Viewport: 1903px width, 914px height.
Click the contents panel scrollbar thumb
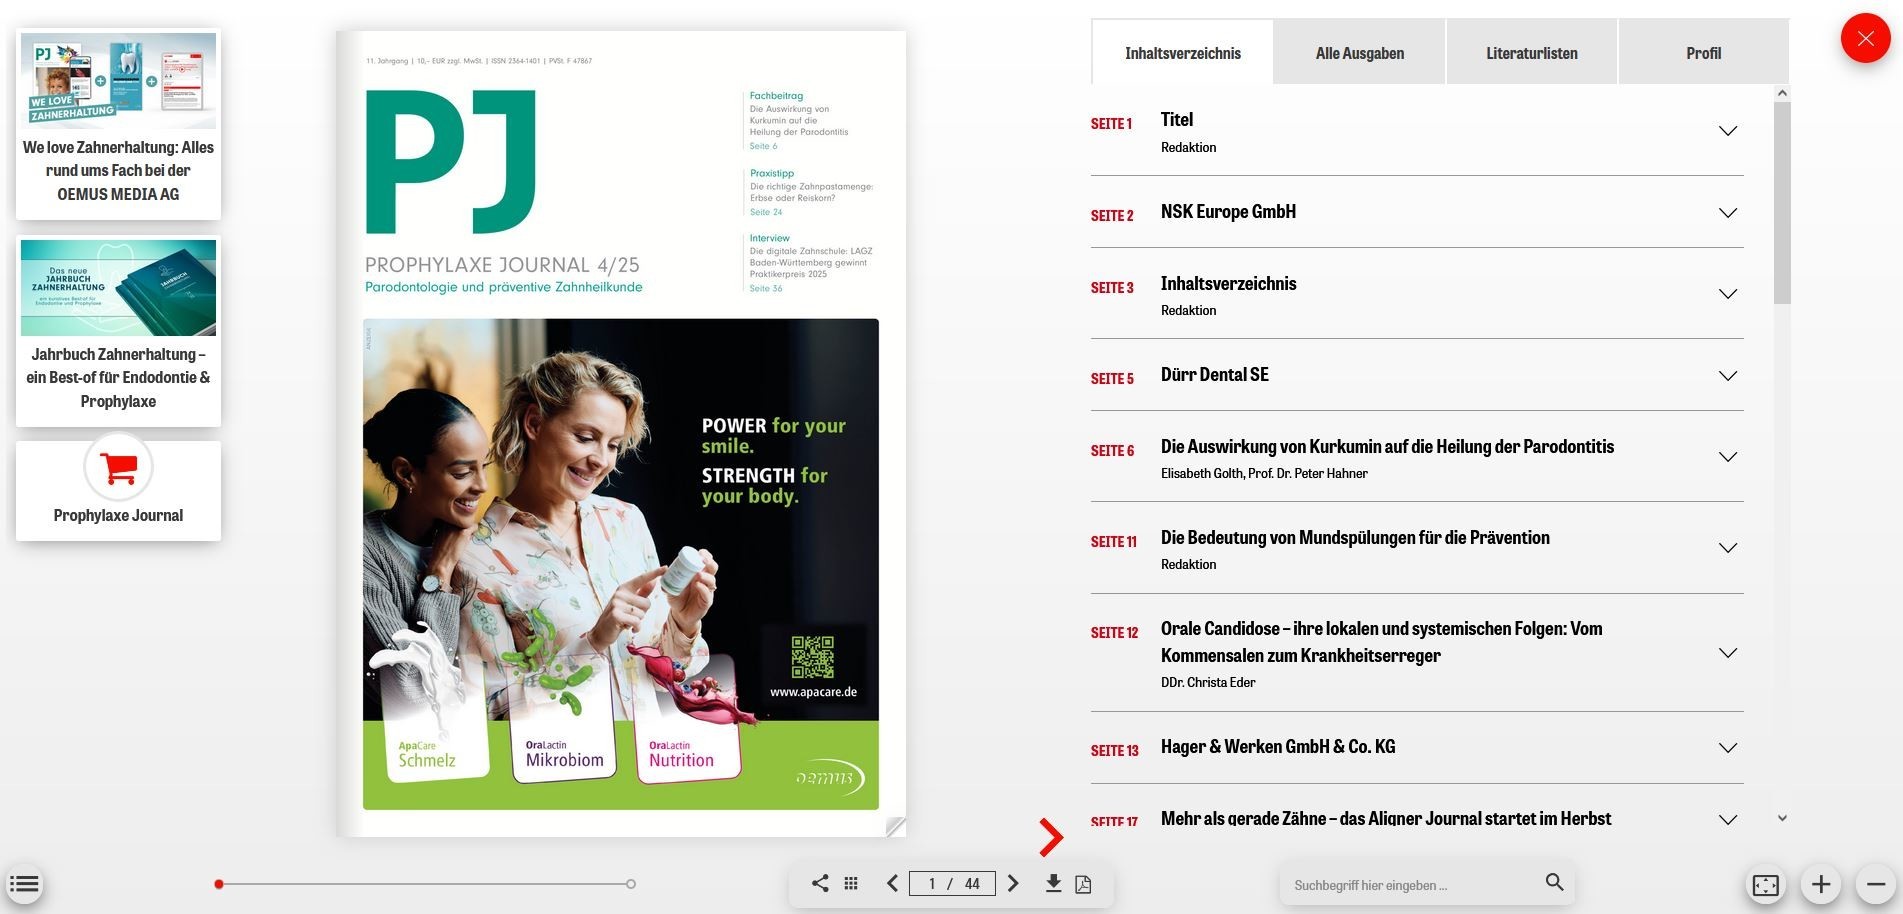coord(1782,202)
